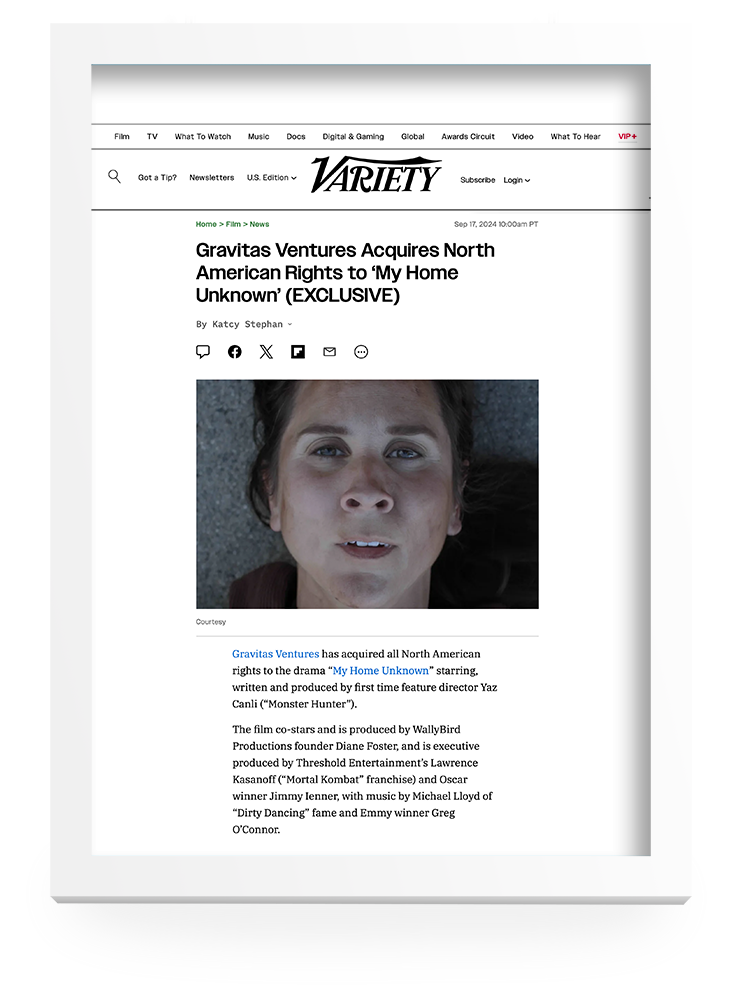
Task: Email the article using envelope icon
Action: point(329,352)
